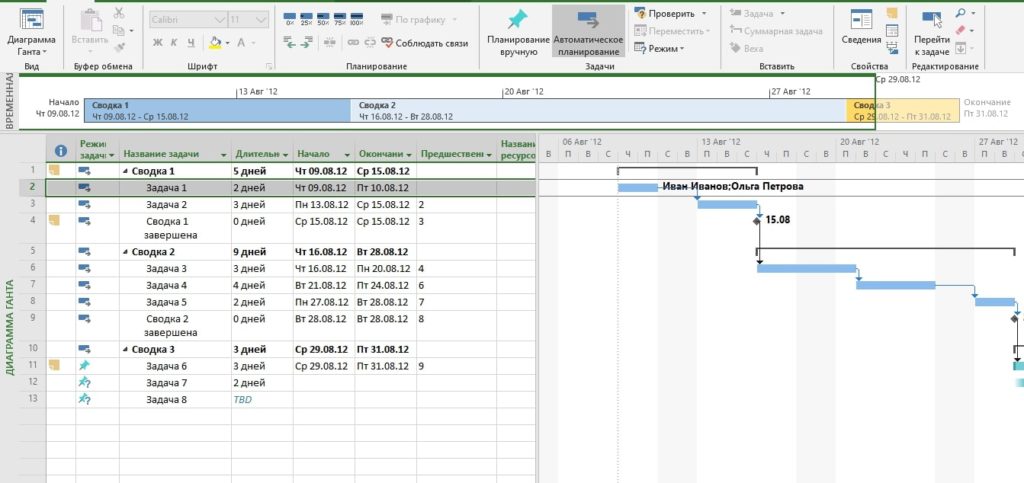The width and height of the screenshot is (1024, 483).
Task: Toggle underline (Ч) formatting
Action: pos(191,43)
